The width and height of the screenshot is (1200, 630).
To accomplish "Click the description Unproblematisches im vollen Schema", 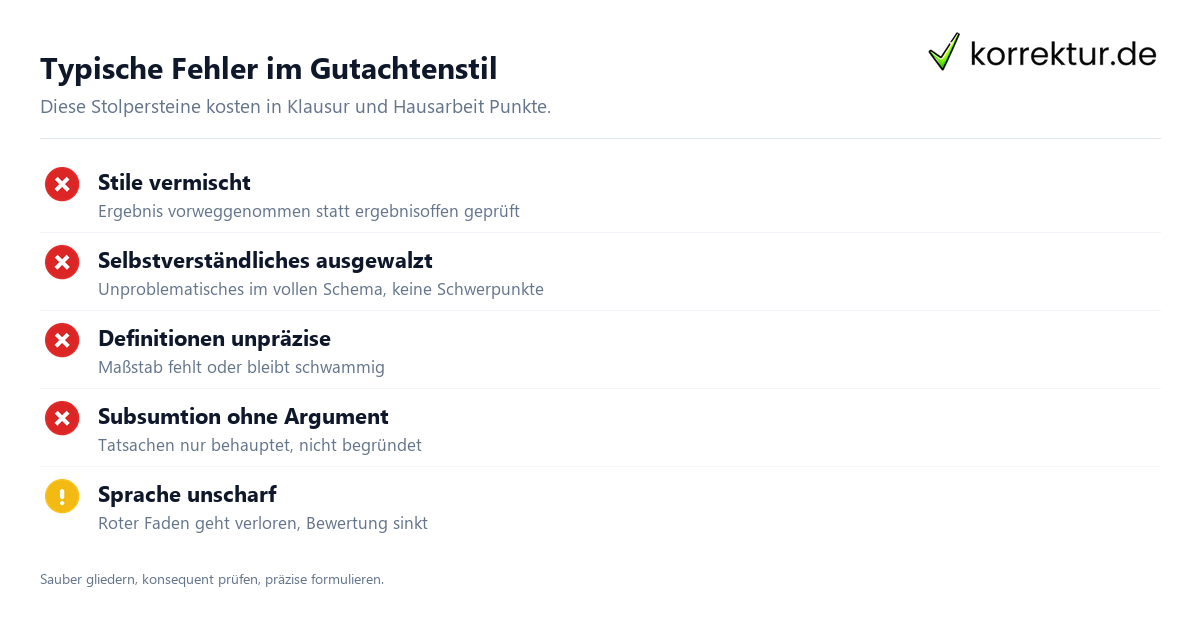I will pyautogui.click(x=321, y=290).
